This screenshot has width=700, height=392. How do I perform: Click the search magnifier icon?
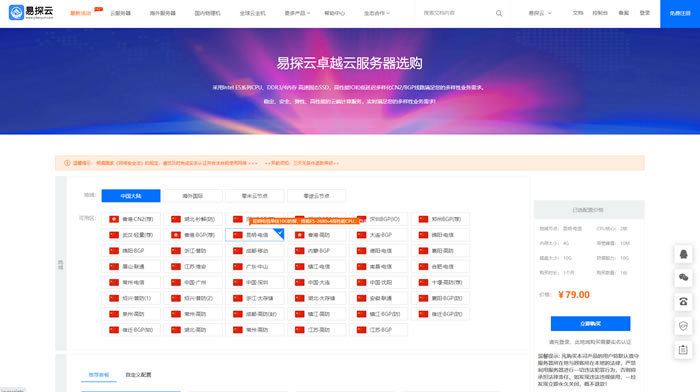(499, 13)
